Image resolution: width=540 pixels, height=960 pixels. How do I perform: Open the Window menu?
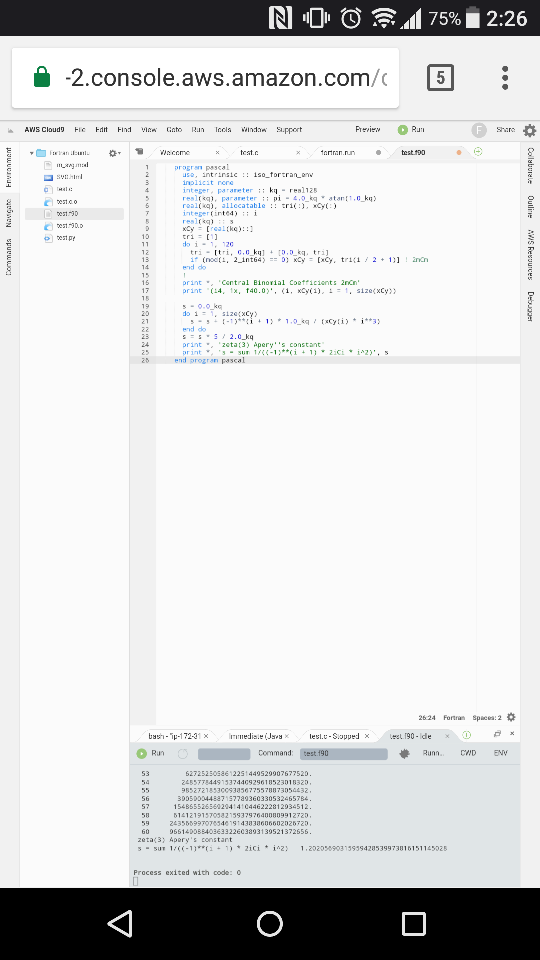click(254, 130)
